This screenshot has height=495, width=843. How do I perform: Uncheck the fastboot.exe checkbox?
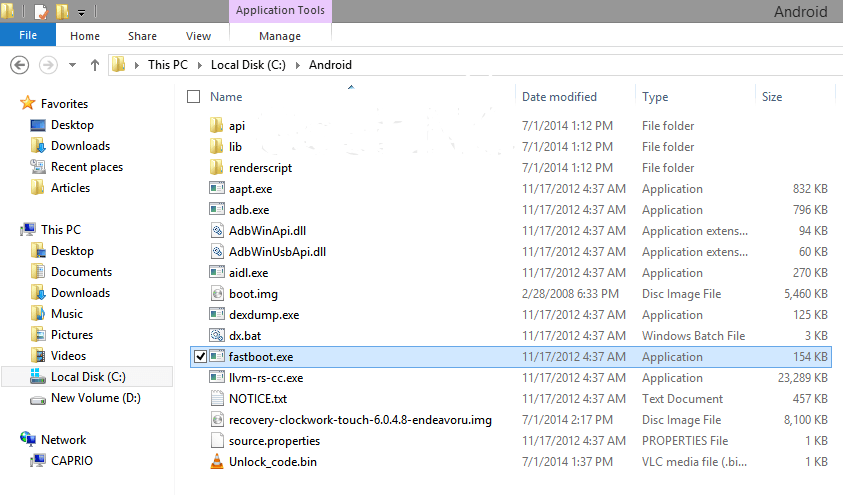(x=201, y=356)
